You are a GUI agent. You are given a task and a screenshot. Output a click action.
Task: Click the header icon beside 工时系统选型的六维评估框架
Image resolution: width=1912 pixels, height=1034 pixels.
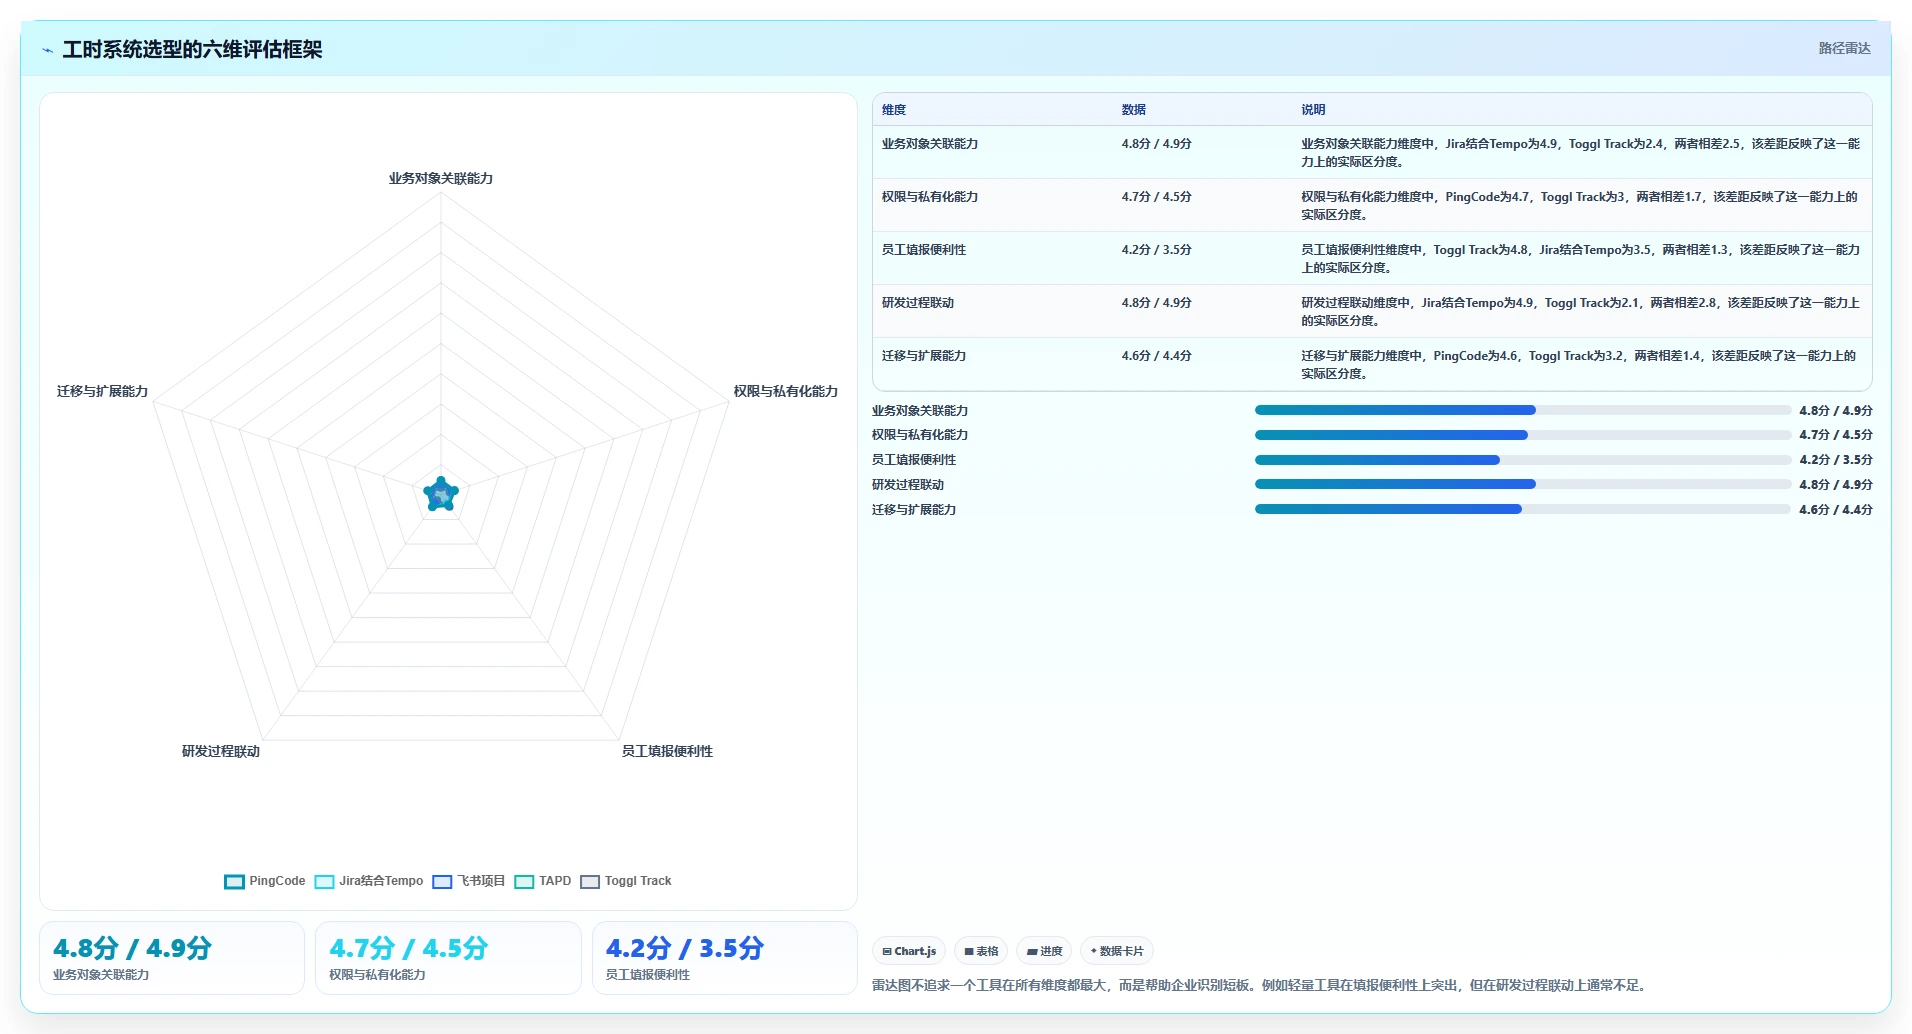click(x=47, y=50)
